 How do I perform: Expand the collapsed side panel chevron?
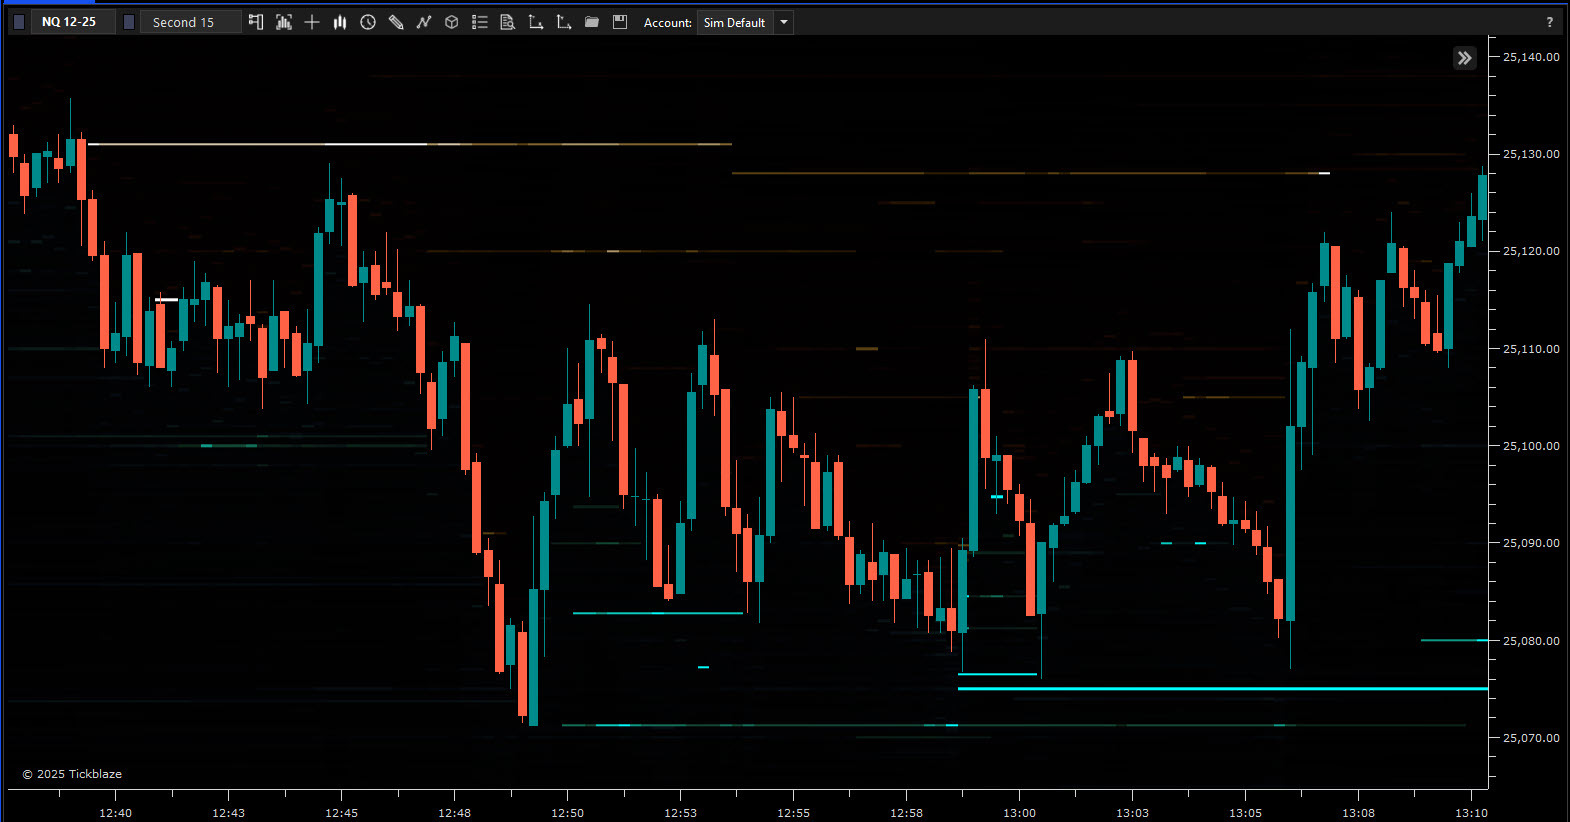coord(1464,58)
